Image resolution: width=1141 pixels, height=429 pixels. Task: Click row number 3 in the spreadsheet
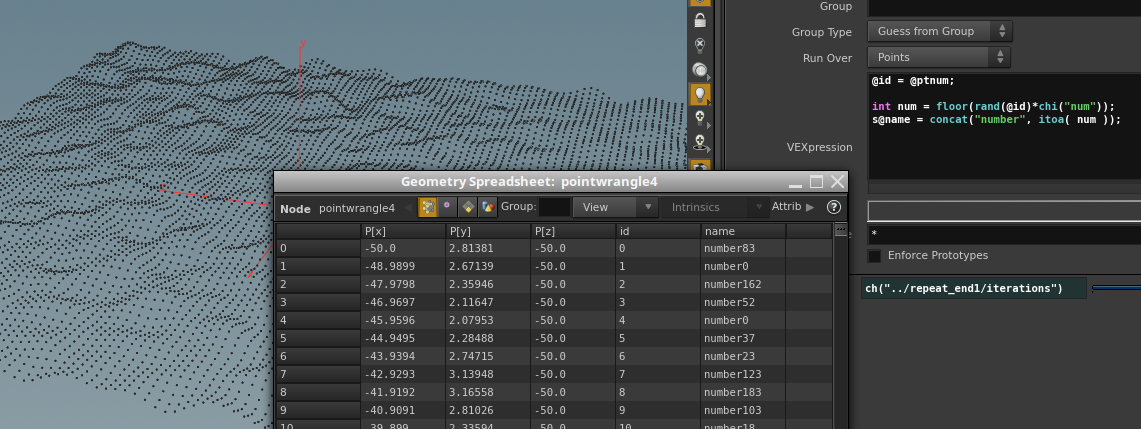318,302
